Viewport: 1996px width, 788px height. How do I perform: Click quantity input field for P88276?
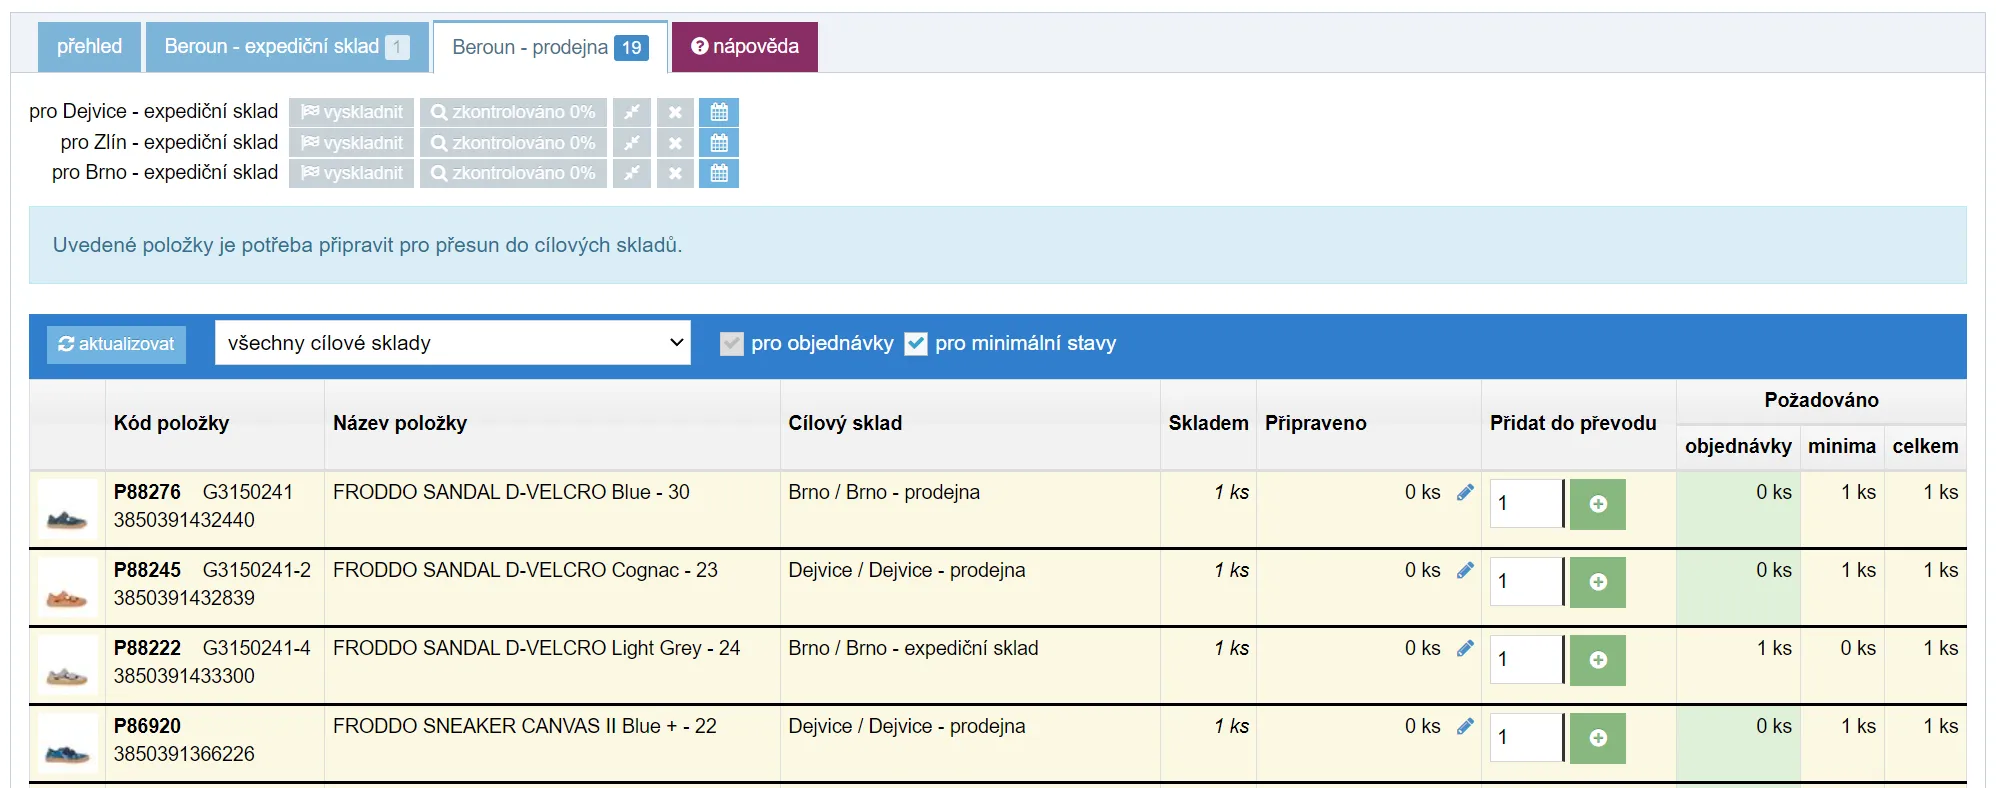[1526, 503]
